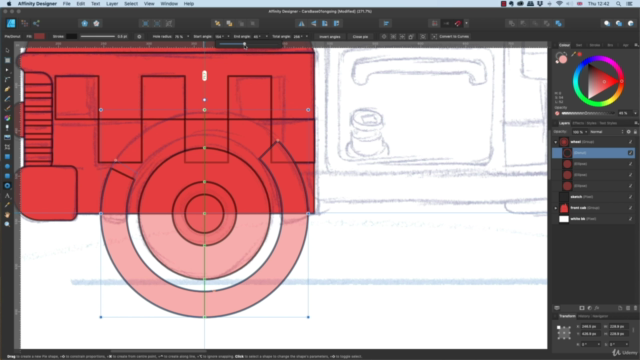The width and height of the screenshot is (640, 360).
Task: Toggle visibility of wheel group layer
Action: [631, 142]
